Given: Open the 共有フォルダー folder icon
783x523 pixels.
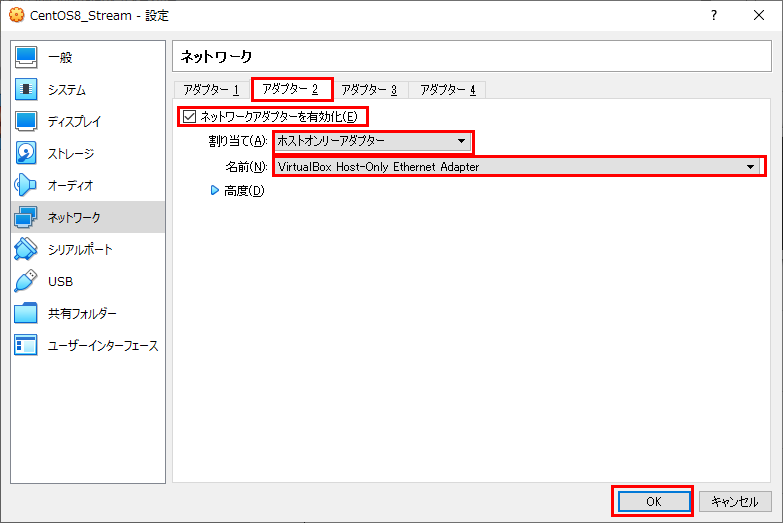Looking at the screenshot, I should click(25, 313).
